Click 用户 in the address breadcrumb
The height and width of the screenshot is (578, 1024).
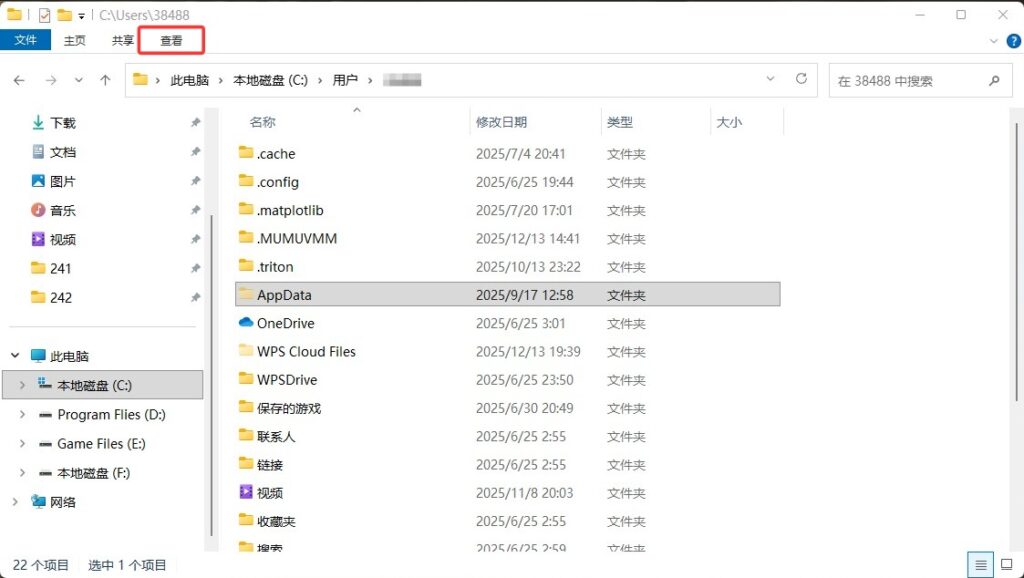(345, 80)
